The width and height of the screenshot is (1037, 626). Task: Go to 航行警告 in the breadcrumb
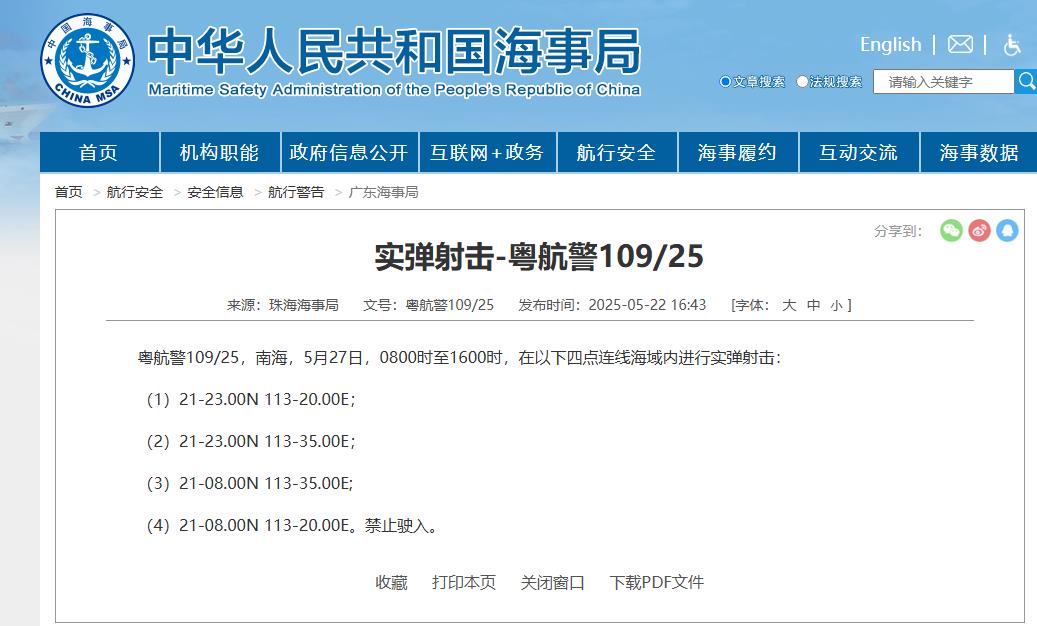pyautogui.click(x=296, y=192)
